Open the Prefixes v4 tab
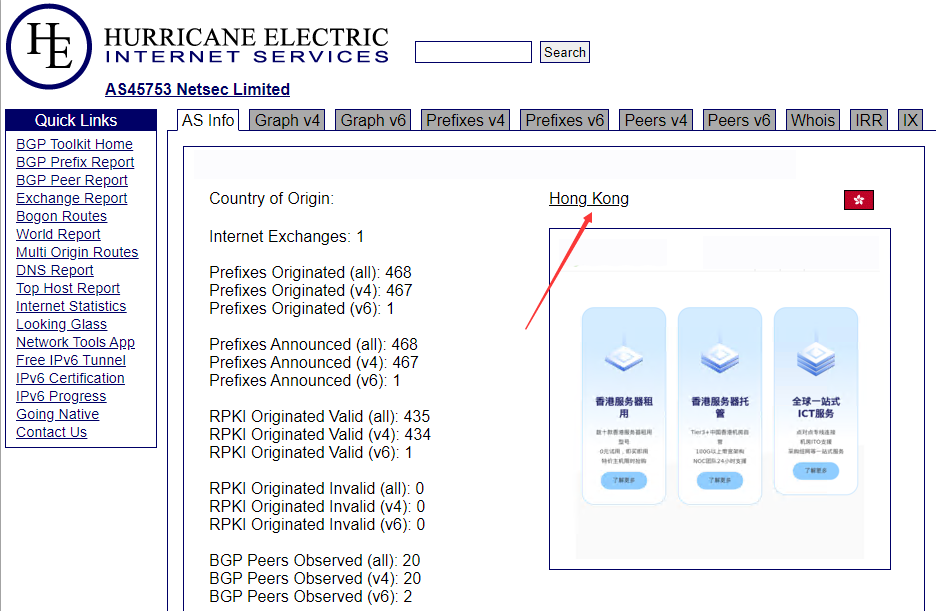This screenshot has height=611, width=936. tap(466, 120)
